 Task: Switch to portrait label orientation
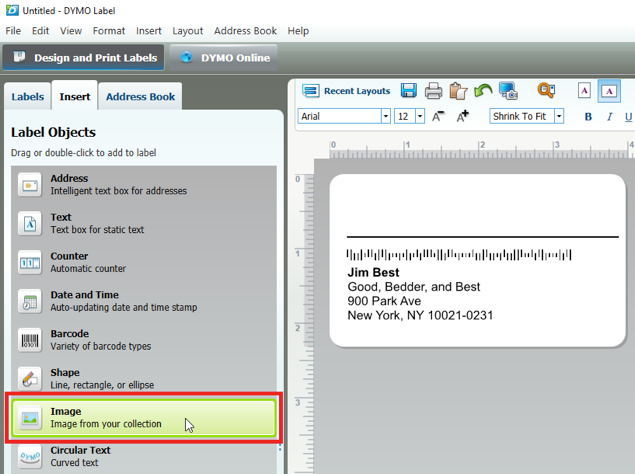tap(584, 91)
